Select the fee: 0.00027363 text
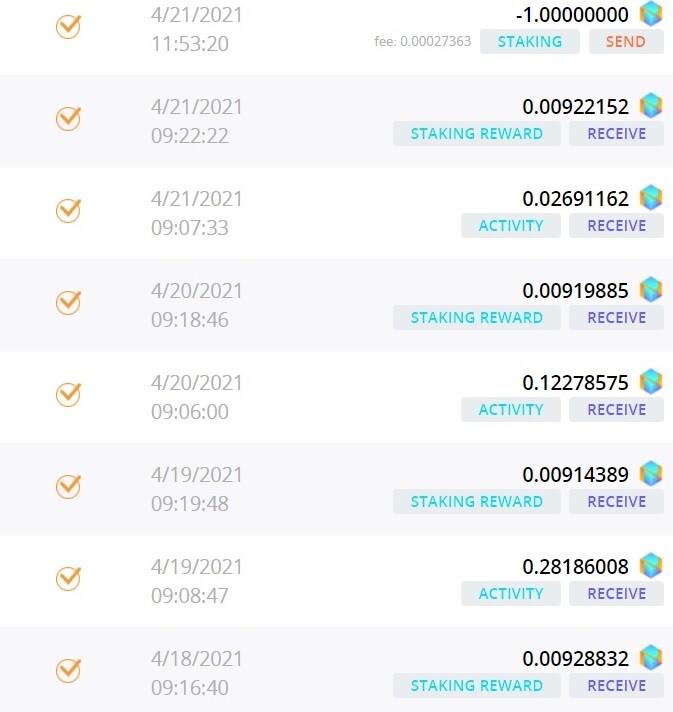673x712 pixels. [422, 41]
